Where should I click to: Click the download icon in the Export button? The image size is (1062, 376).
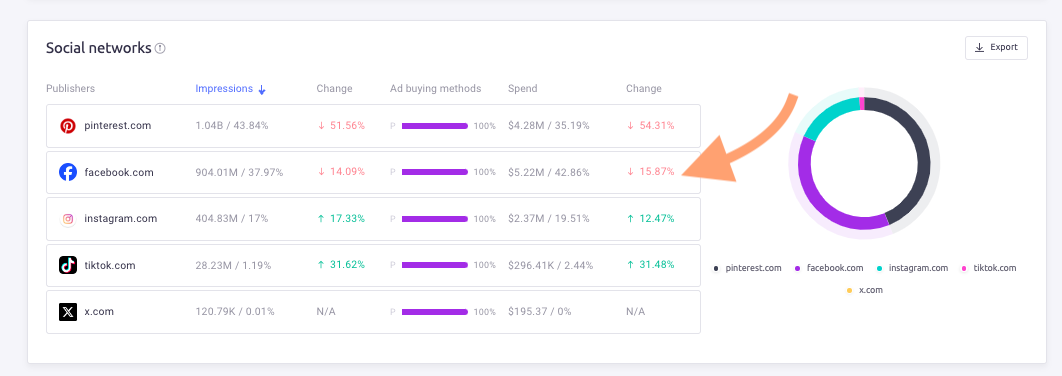979,48
